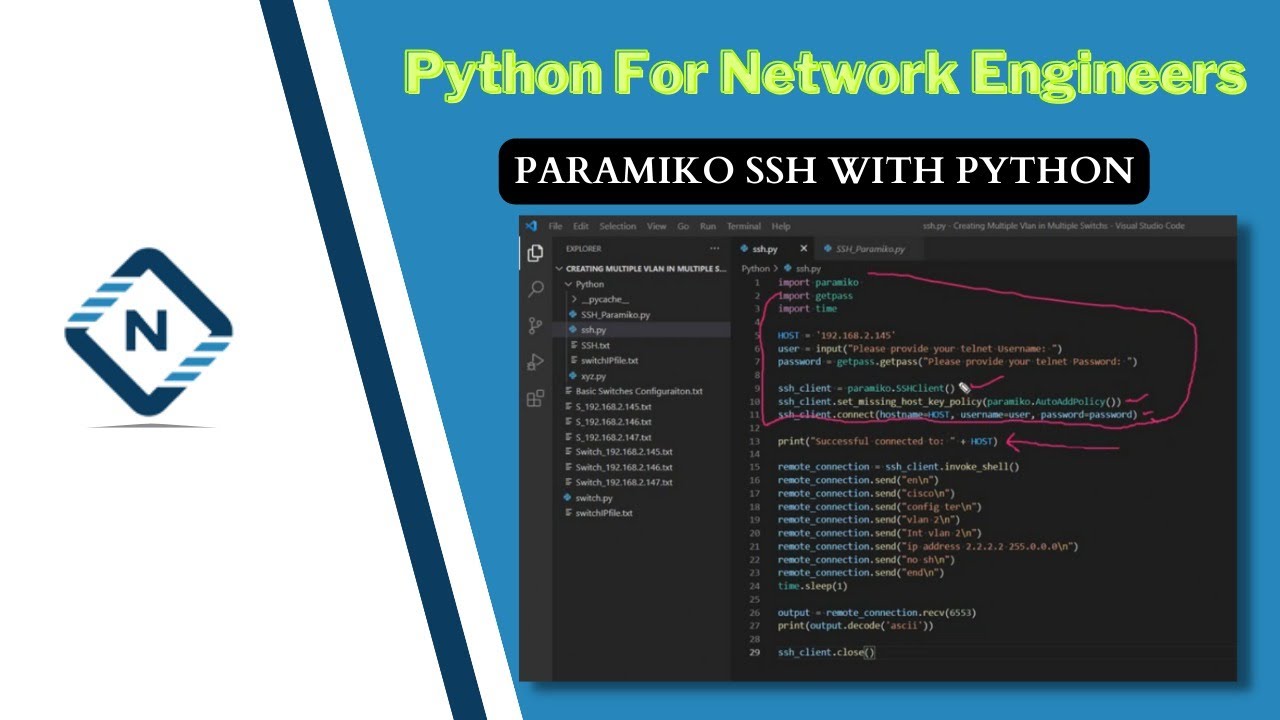
Task: Click the 'import getpass' code line
Action: click(814, 296)
